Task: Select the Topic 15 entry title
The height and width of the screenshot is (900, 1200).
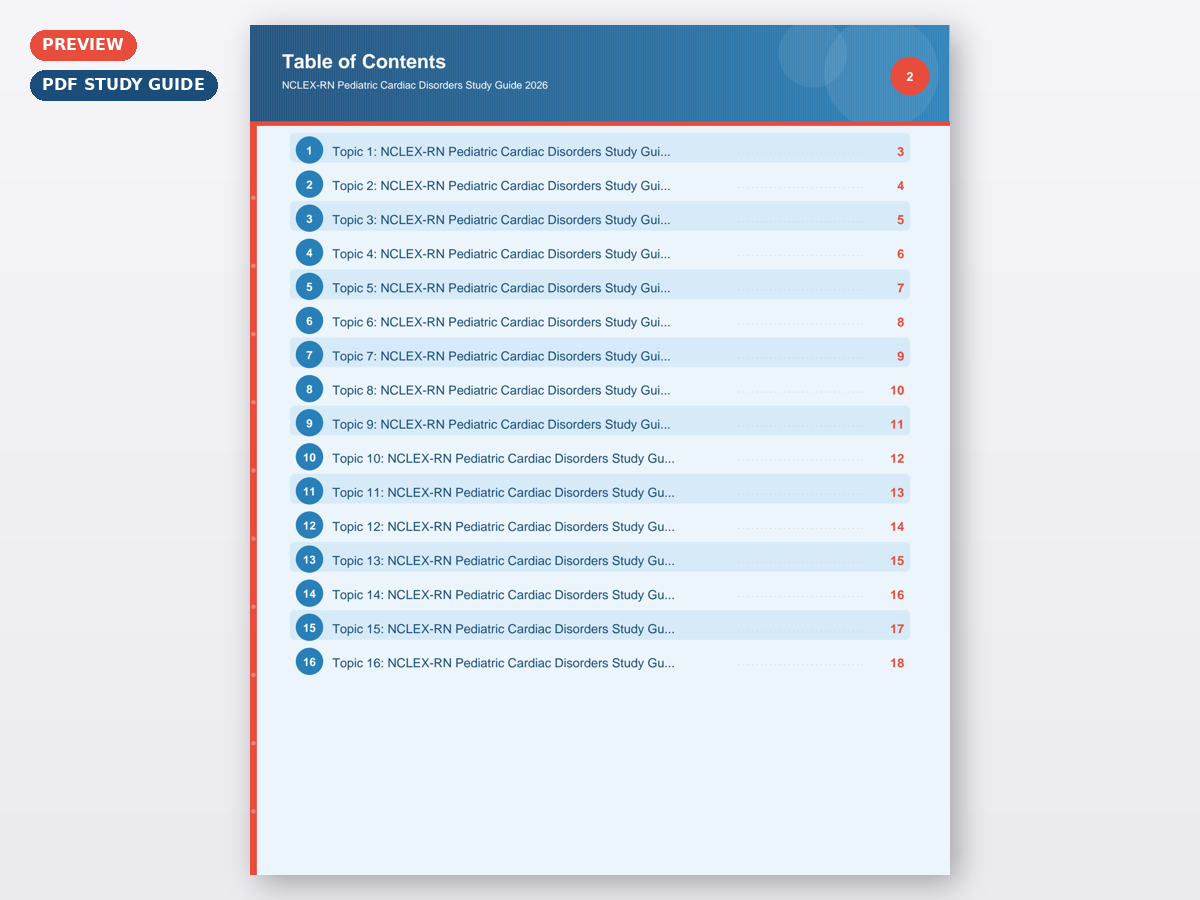Action: [x=503, y=628]
